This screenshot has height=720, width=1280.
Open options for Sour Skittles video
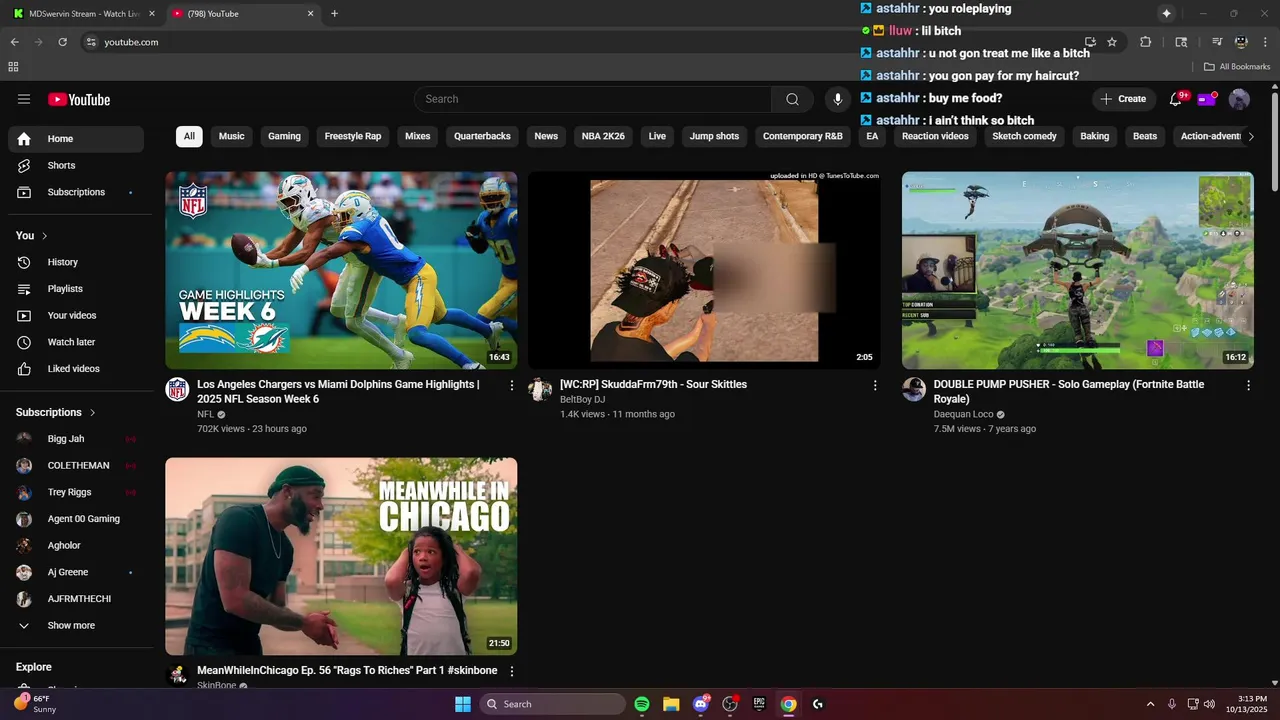[875, 385]
